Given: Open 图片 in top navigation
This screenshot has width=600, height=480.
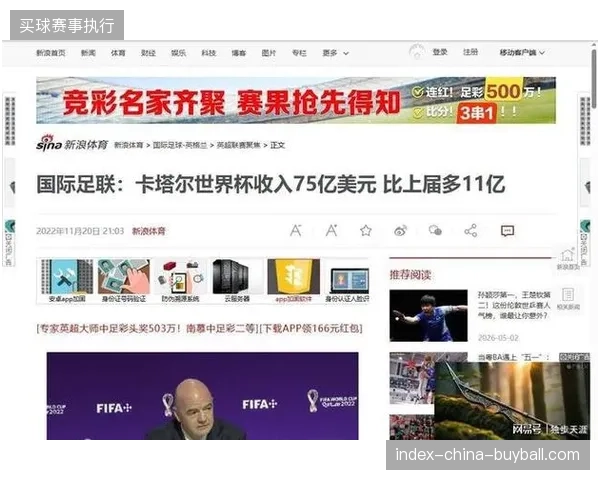Looking at the screenshot, I should [x=269, y=53].
